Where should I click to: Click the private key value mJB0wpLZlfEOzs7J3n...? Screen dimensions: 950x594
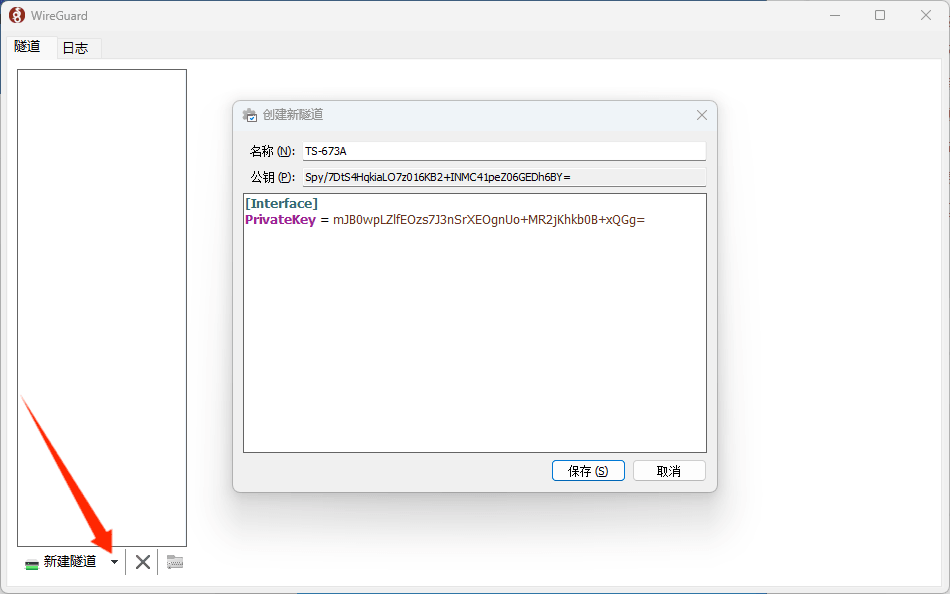pyautogui.click(x=489, y=220)
